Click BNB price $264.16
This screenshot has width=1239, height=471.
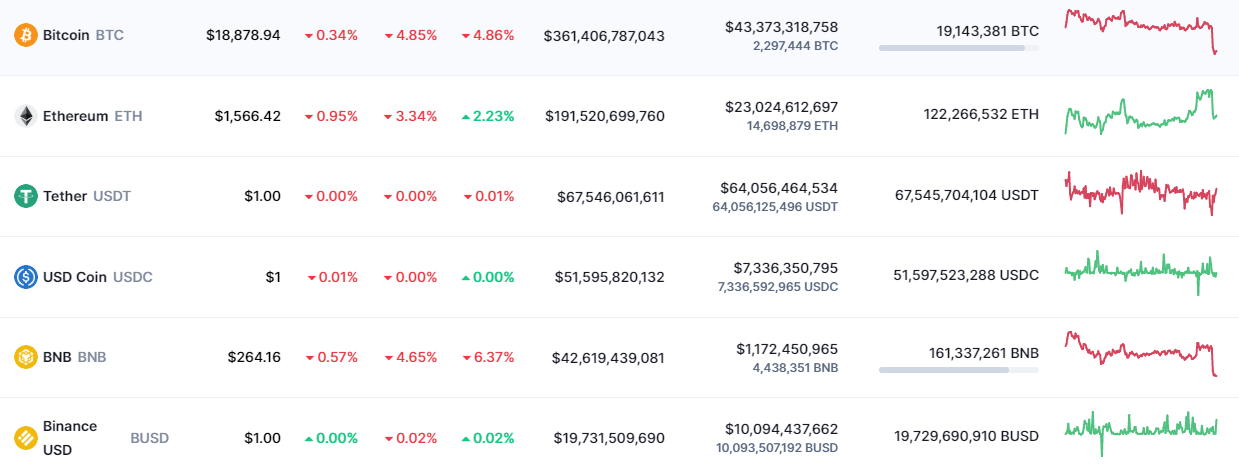254,357
